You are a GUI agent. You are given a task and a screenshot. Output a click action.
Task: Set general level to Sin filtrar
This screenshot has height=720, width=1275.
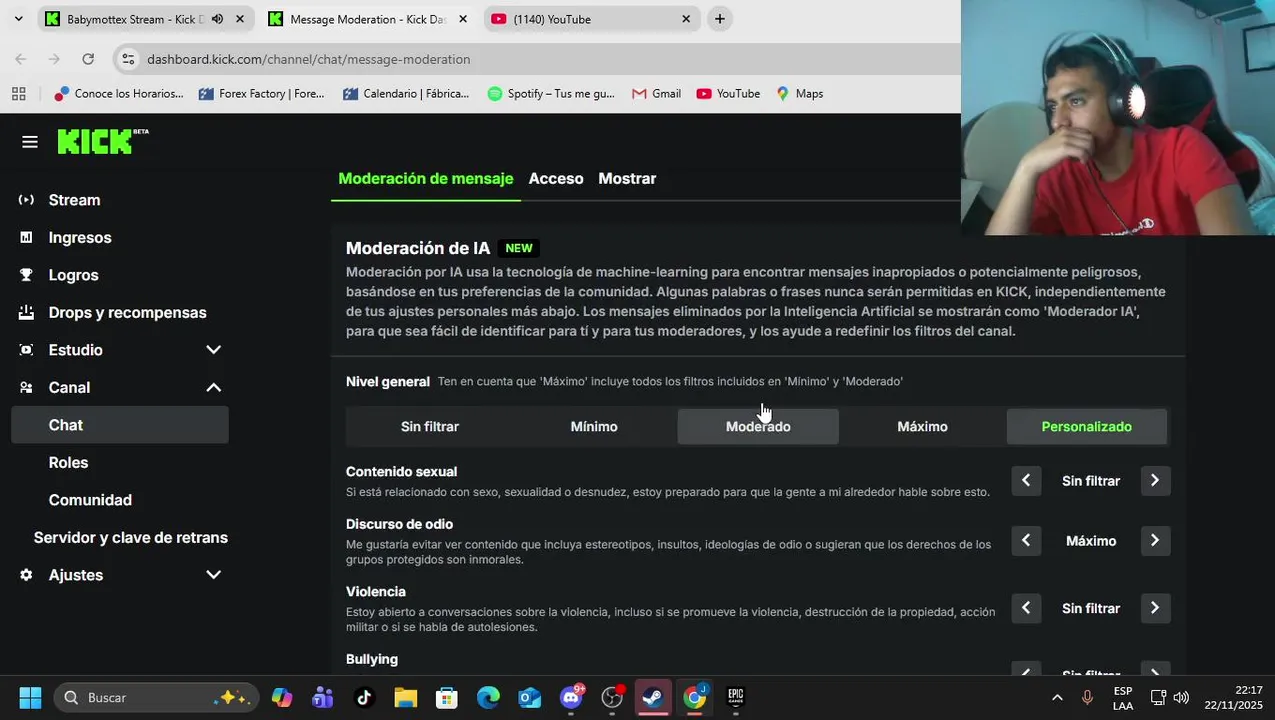coord(430,426)
